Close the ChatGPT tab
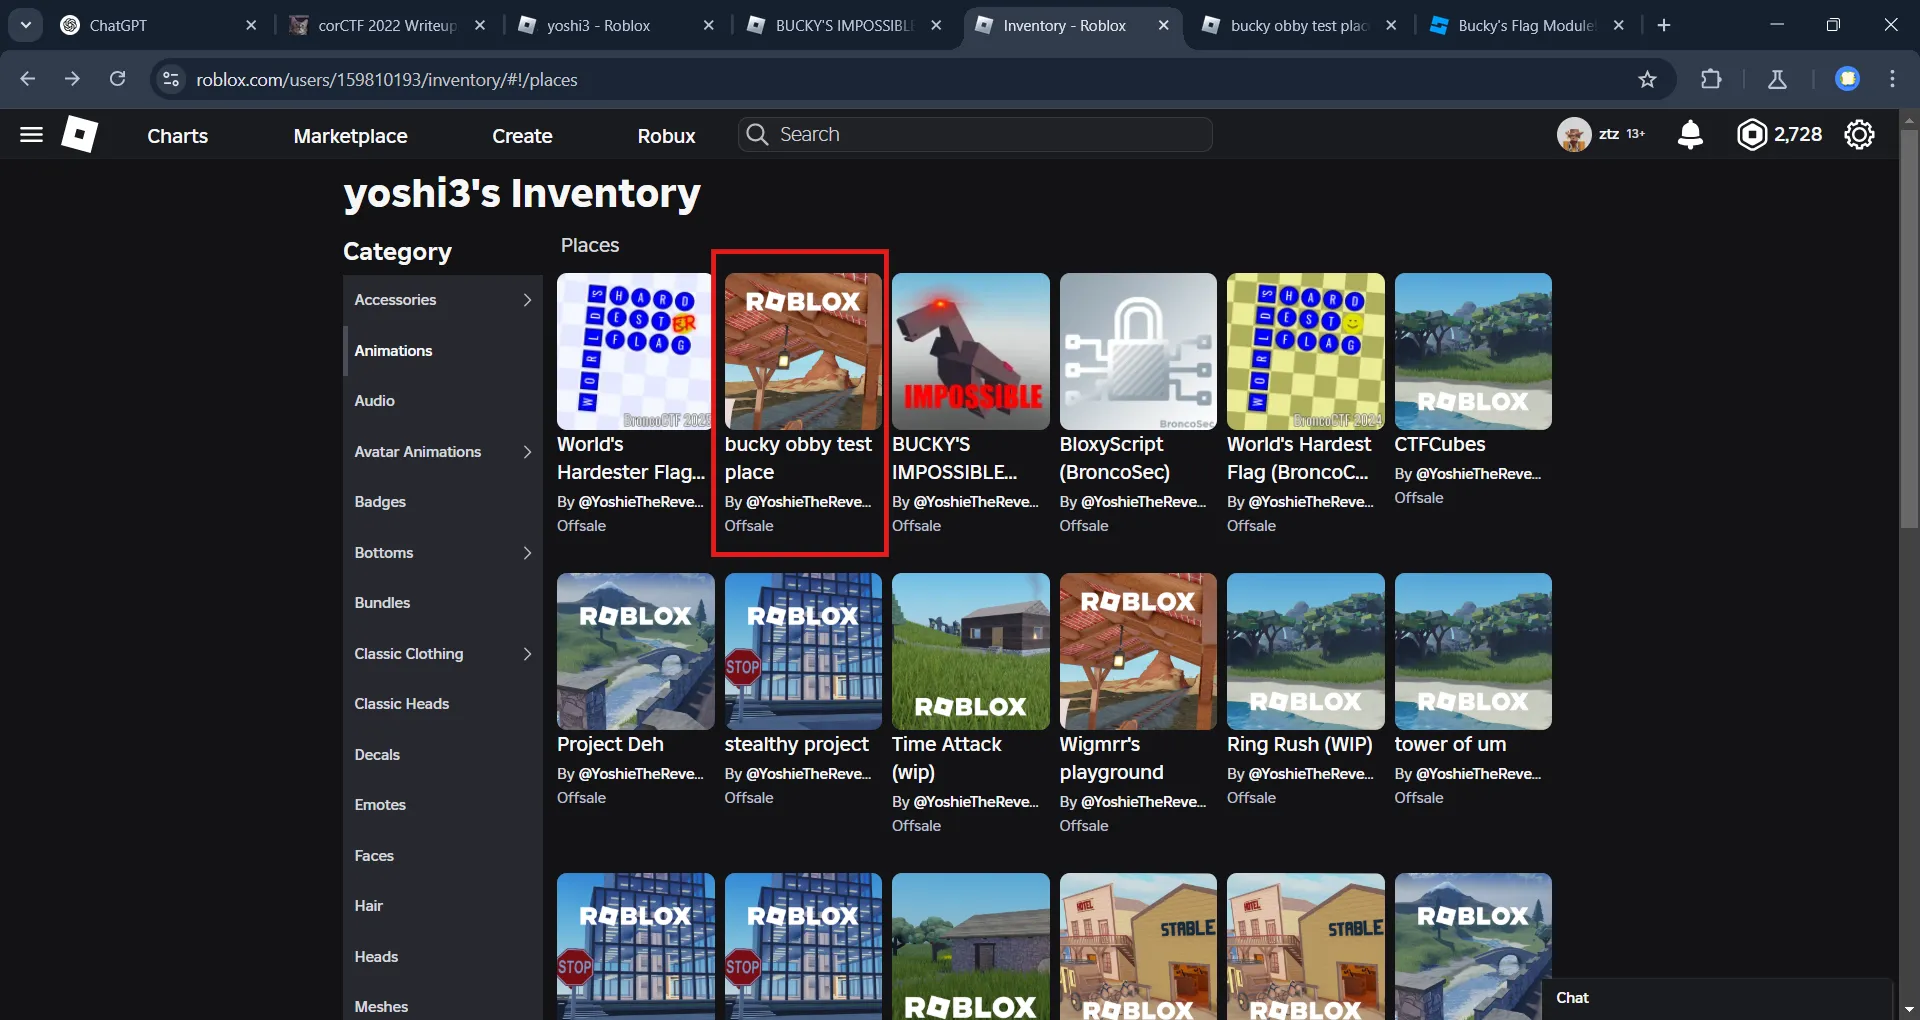The height and width of the screenshot is (1020, 1920). [251, 25]
